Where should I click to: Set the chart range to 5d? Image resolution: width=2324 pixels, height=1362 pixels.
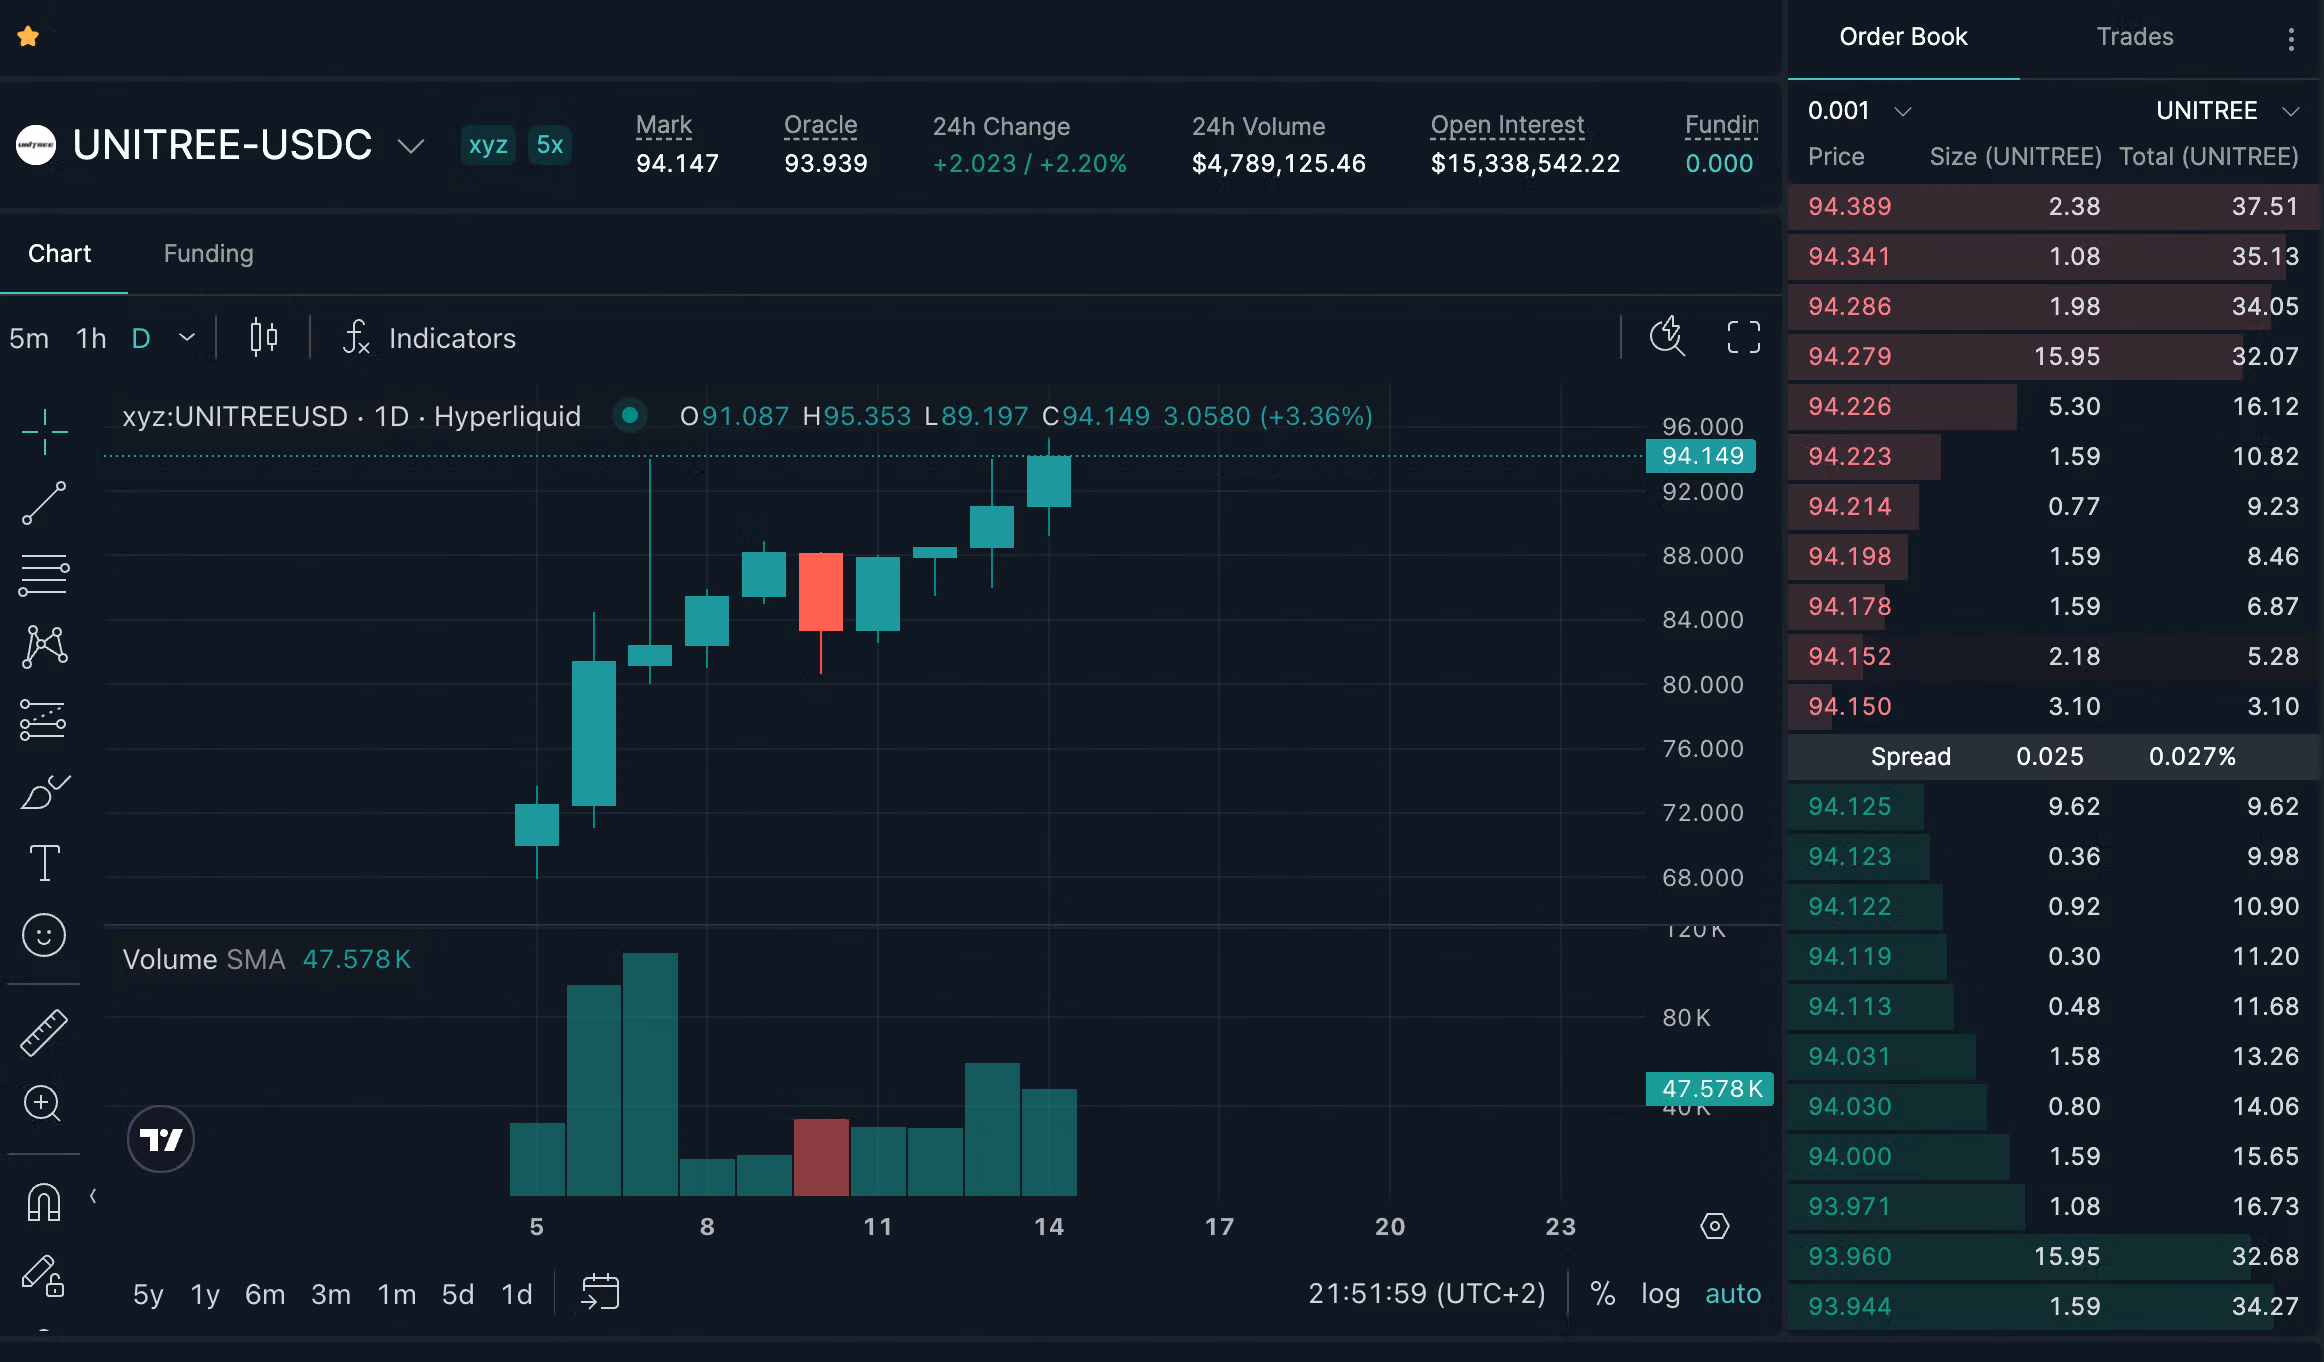click(458, 1294)
